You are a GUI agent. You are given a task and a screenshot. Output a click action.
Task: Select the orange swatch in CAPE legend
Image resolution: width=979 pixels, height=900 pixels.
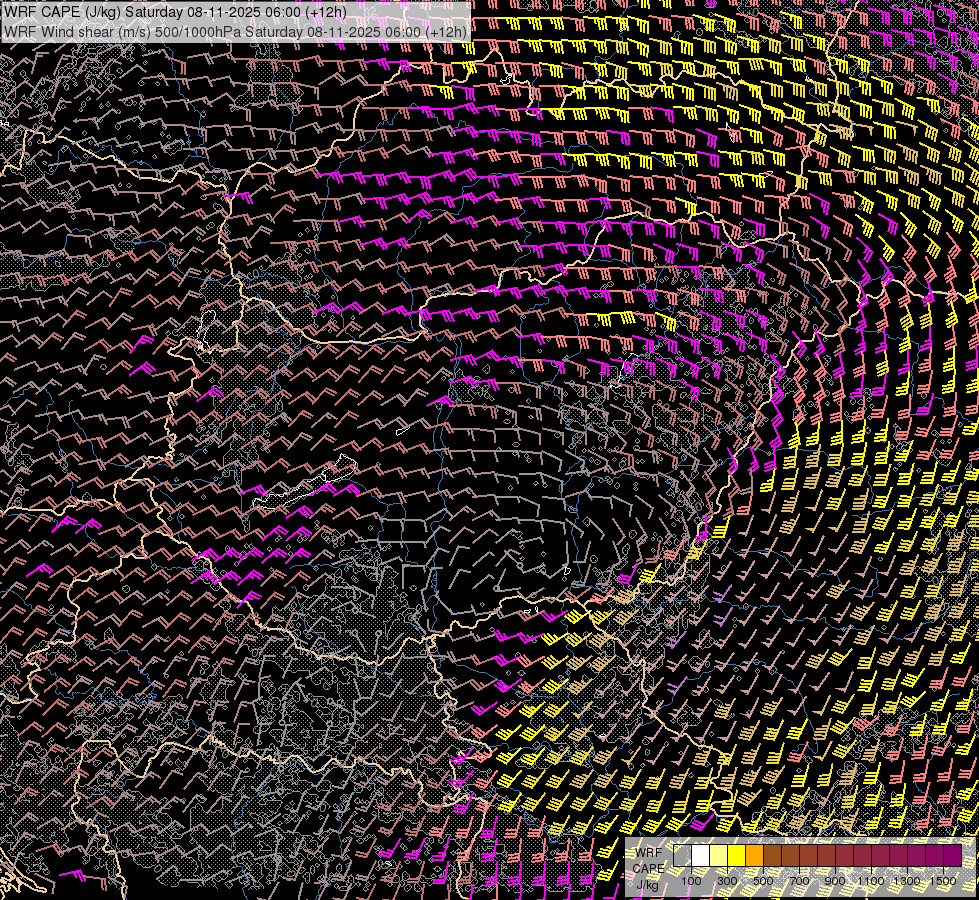coord(754,856)
